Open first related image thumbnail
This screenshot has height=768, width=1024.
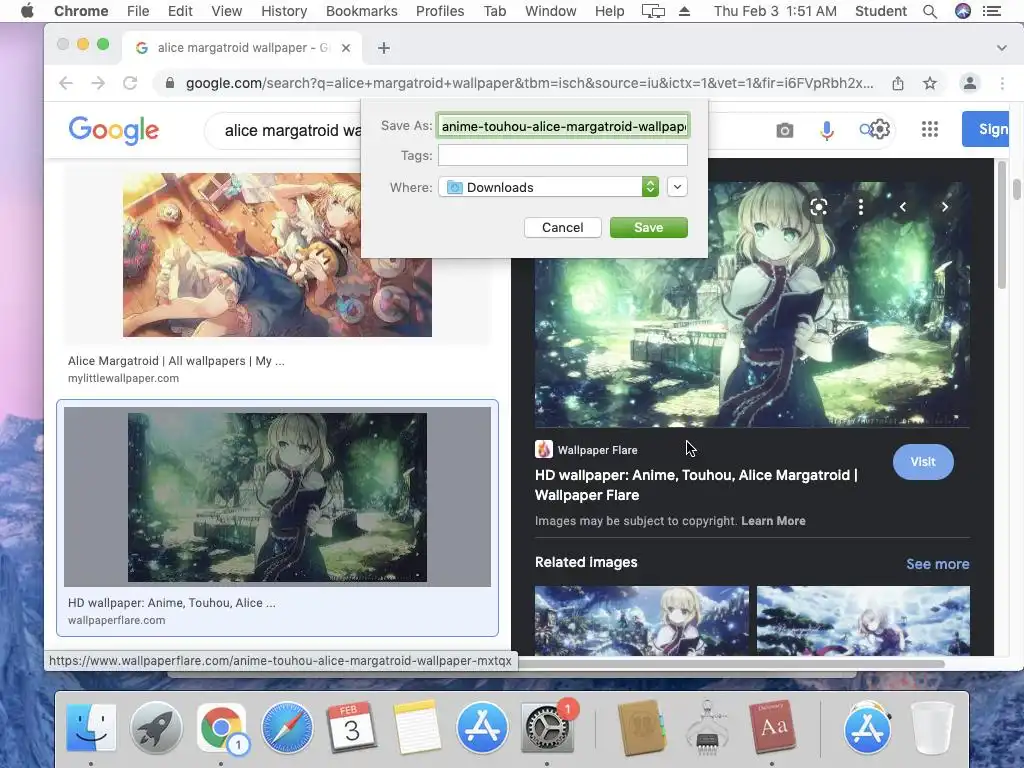(642, 620)
